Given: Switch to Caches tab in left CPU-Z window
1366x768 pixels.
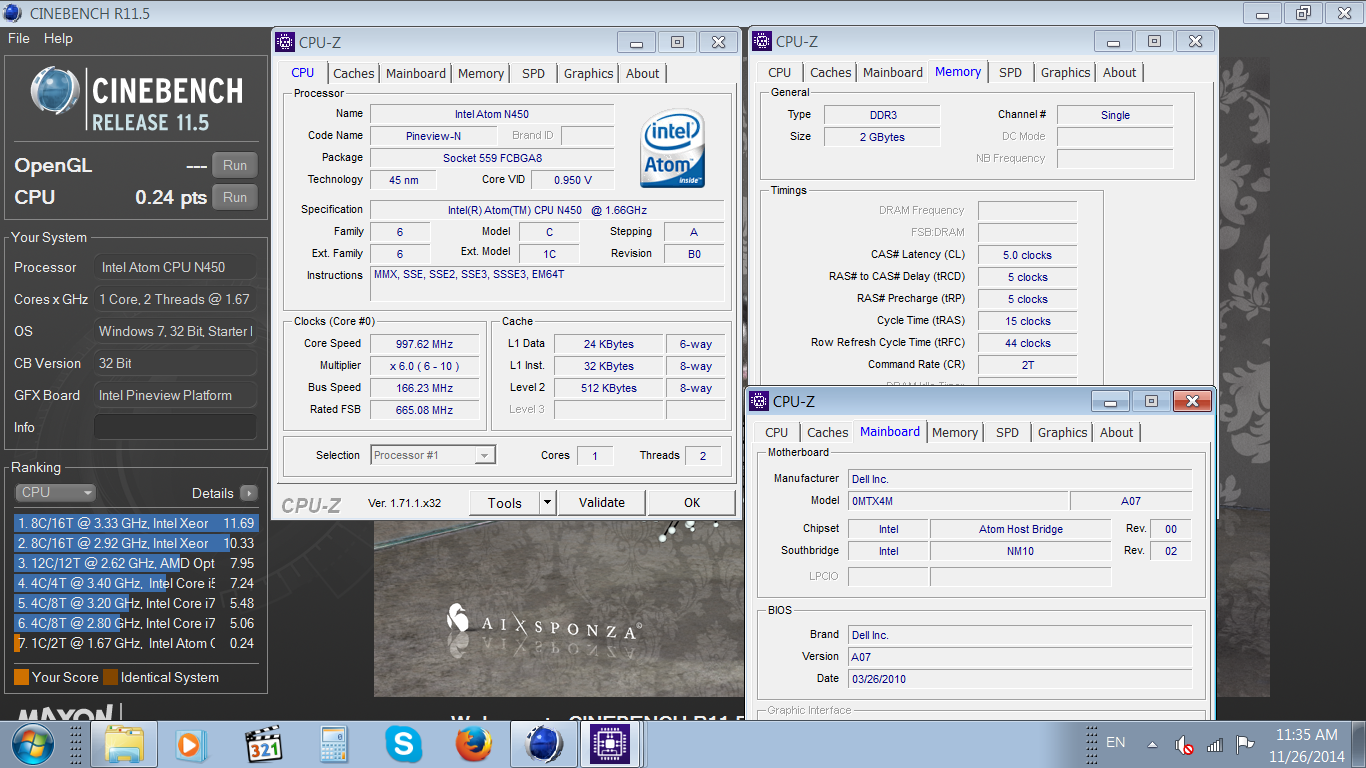Looking at the screenshot, I should tap(354, 73).
